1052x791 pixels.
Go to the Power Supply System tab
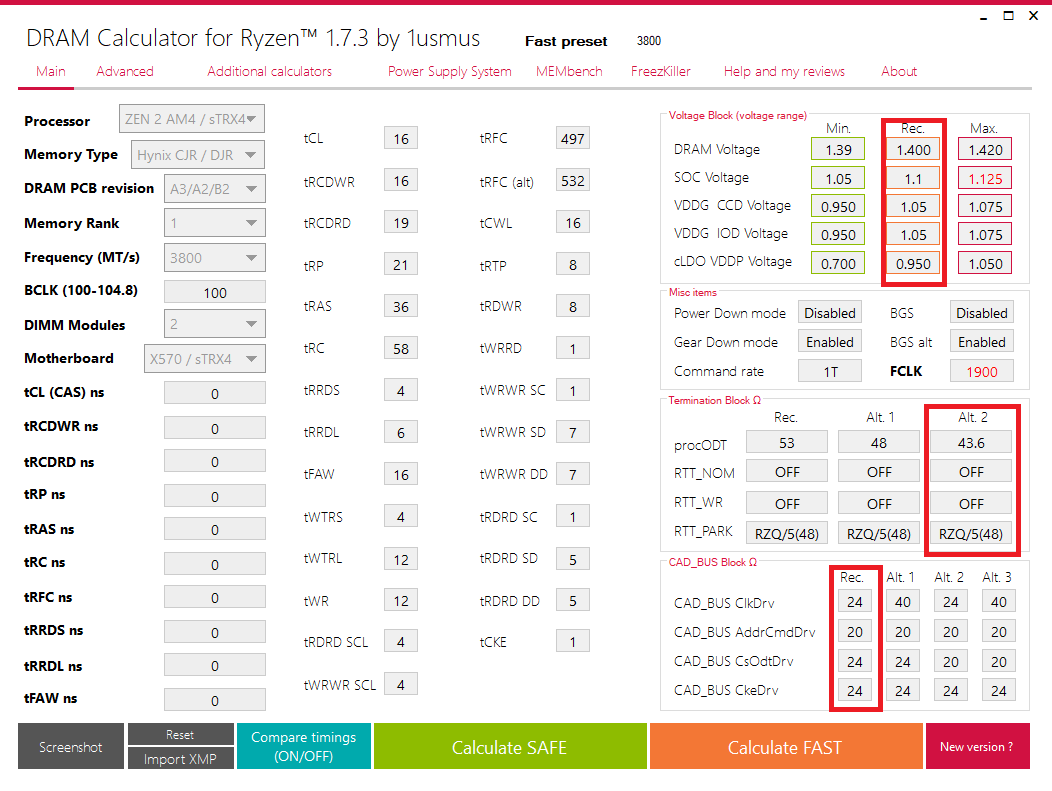(450, 71)
